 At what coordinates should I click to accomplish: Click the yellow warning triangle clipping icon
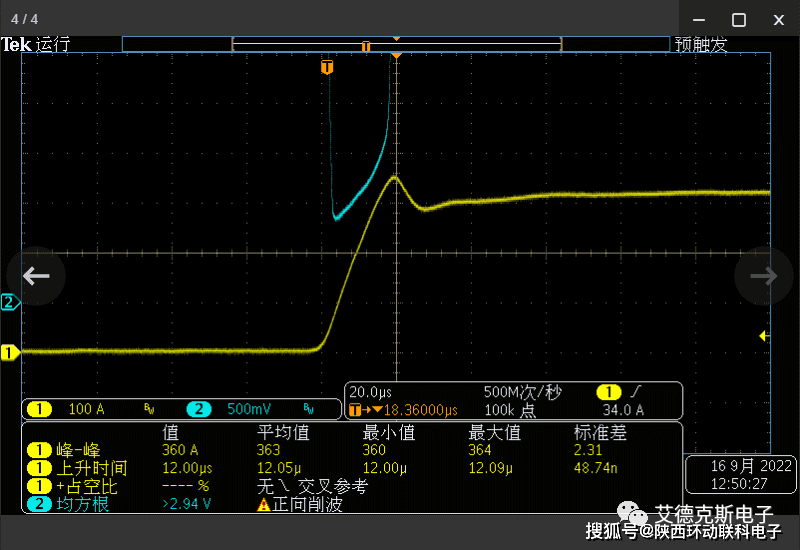click(264, 506)
